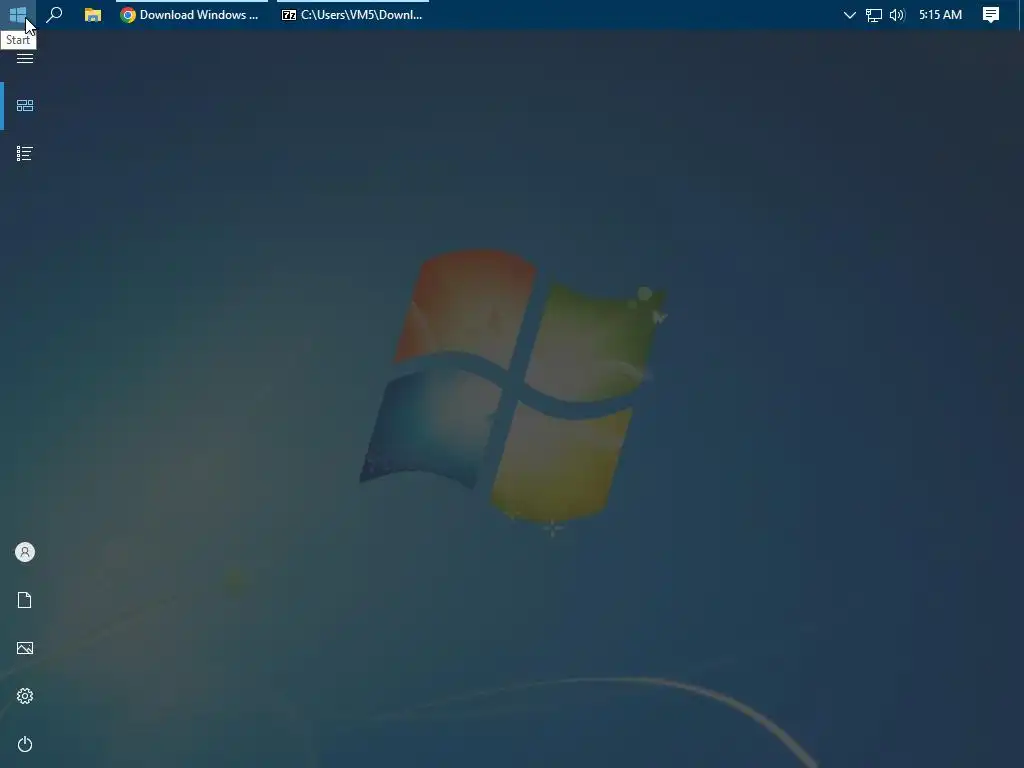Open the network status tray icon

click(873, 14)
